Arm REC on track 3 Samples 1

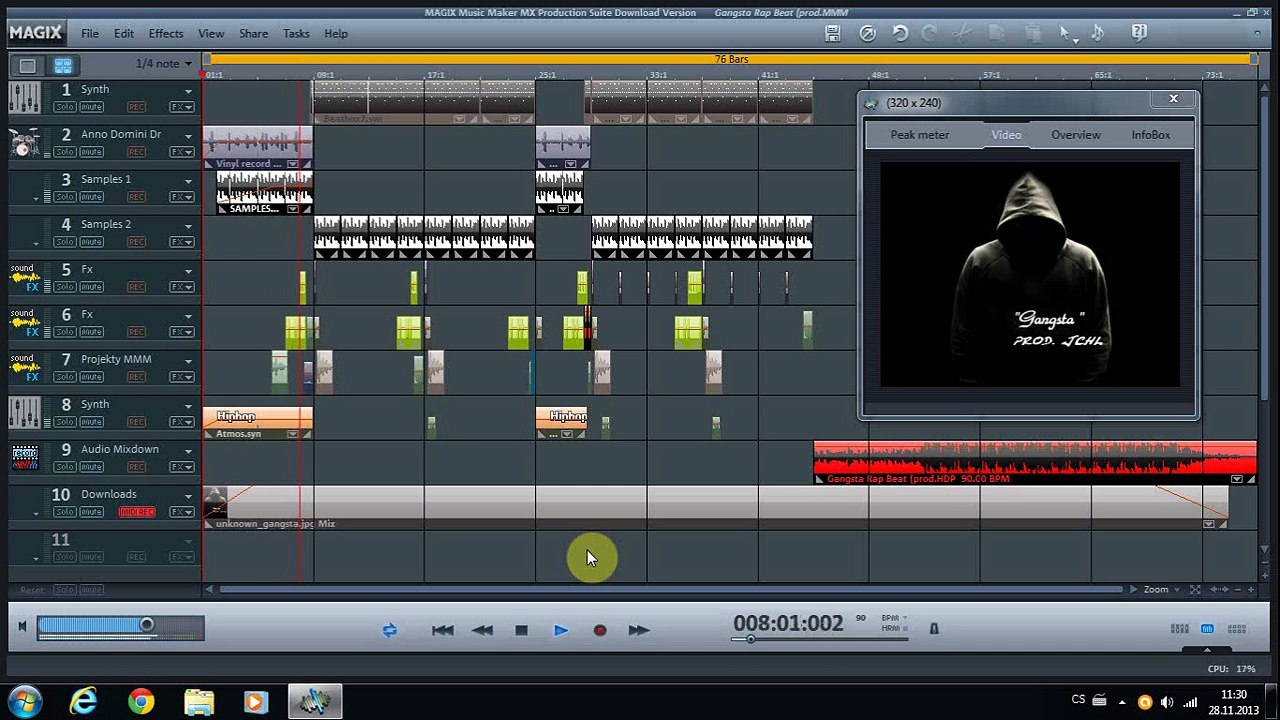(x=136, y=197)
